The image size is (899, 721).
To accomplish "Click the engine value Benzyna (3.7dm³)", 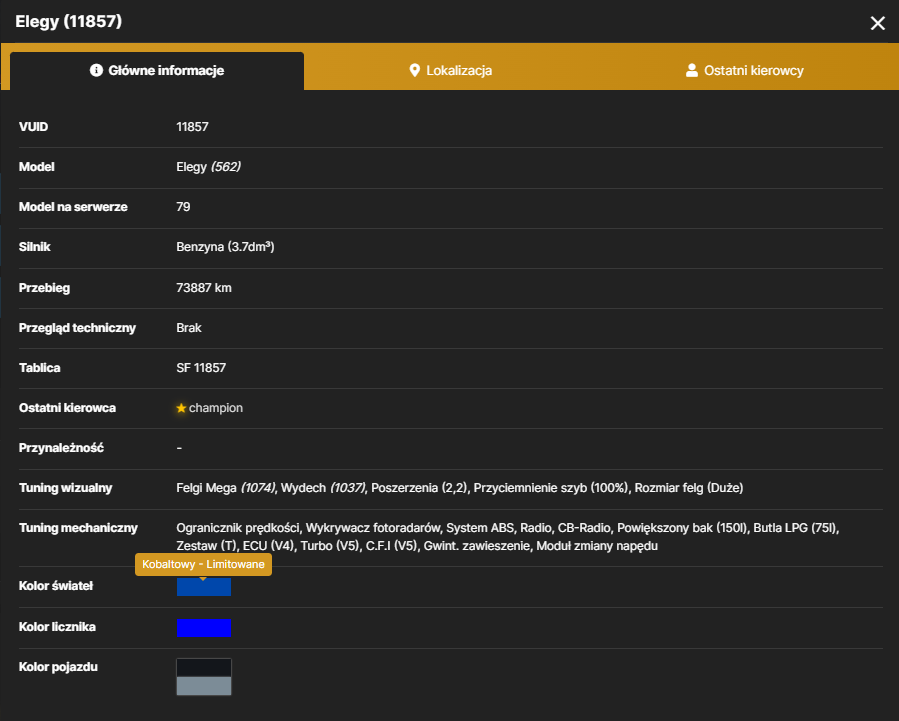I will tap(225, 247).
